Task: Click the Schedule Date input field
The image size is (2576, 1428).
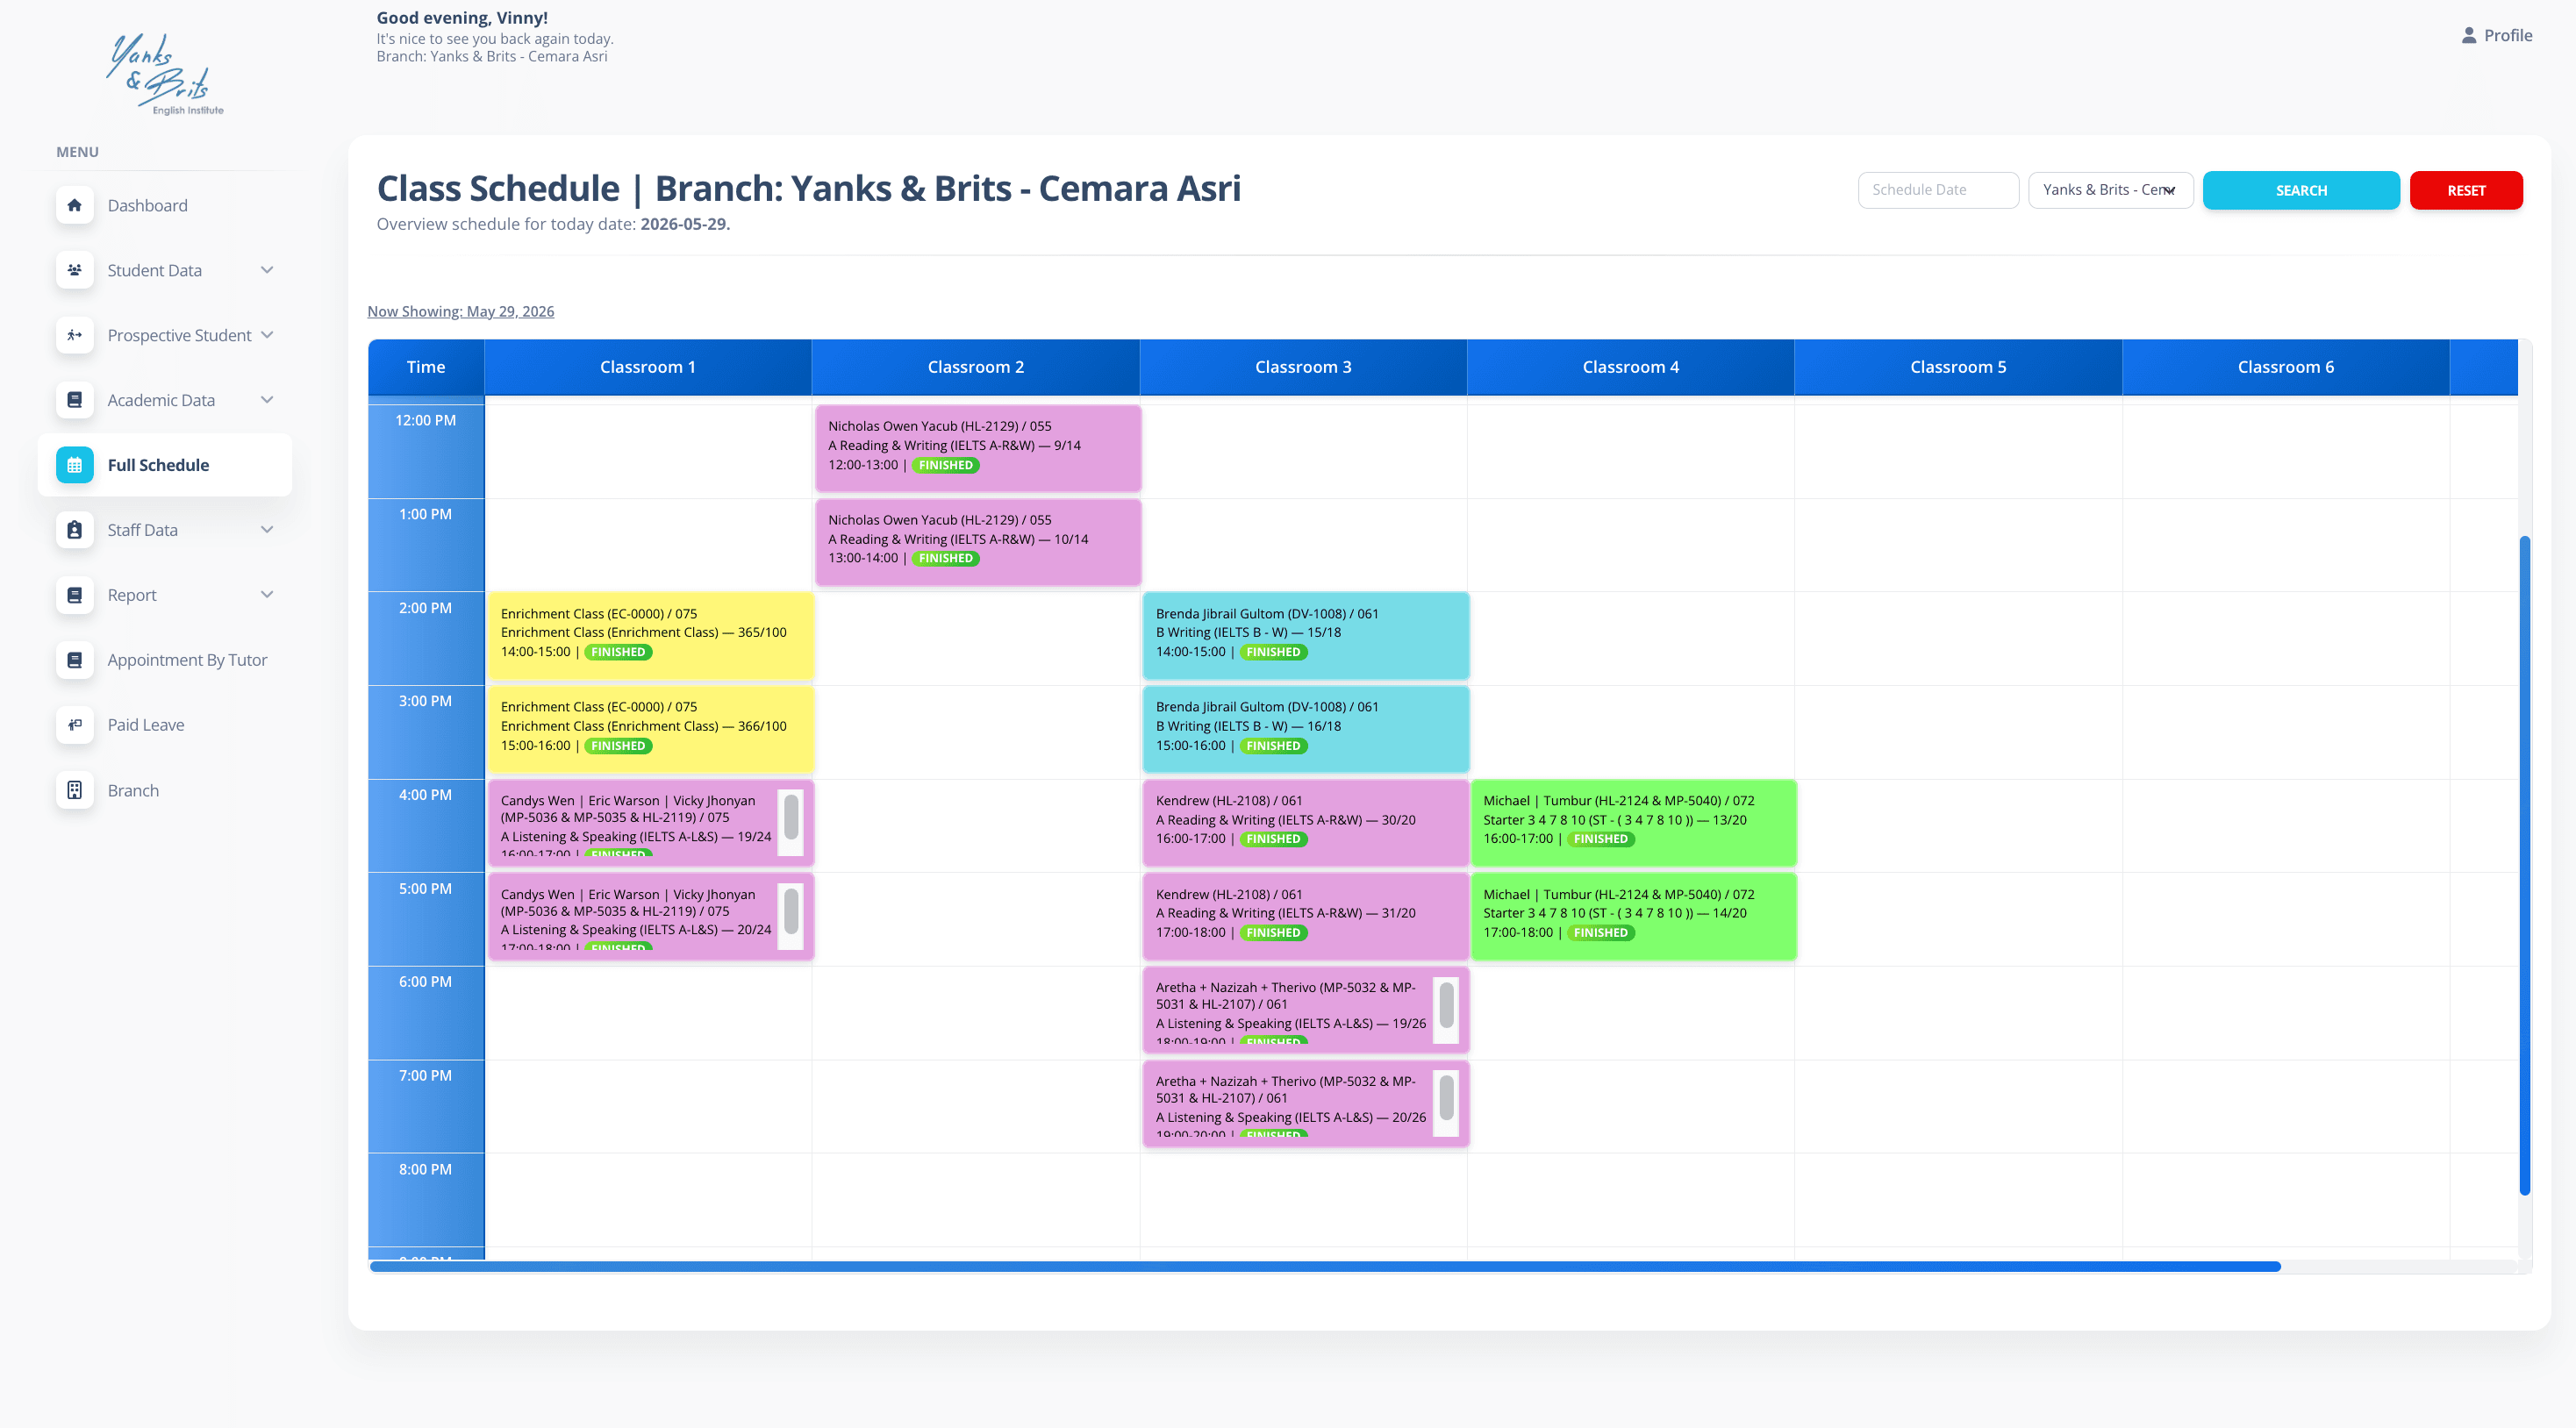Action: click(x=1937, y=190)
